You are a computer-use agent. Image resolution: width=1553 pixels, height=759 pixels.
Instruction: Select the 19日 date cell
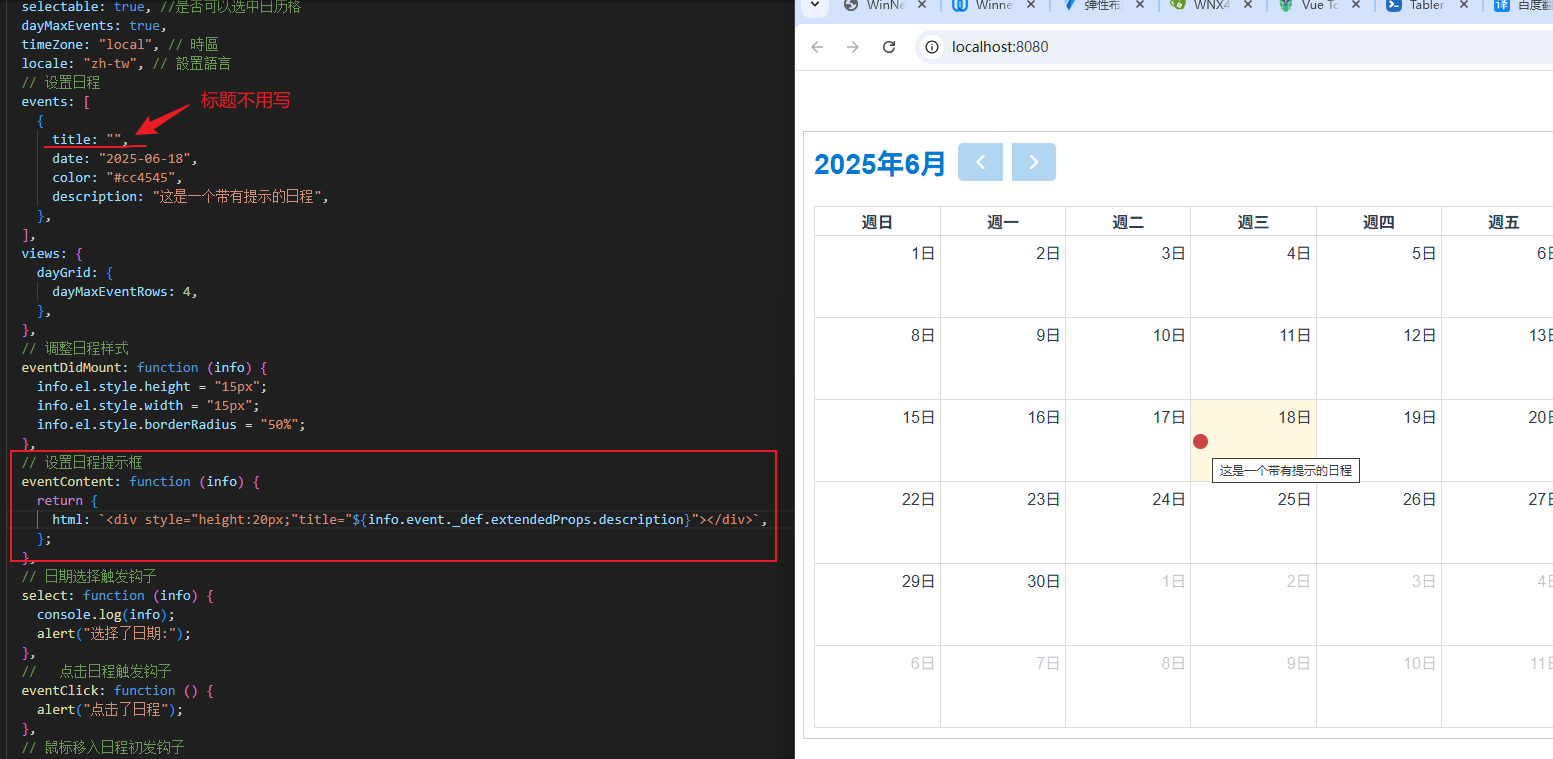pyautogui.click(x=1379, y=440)
